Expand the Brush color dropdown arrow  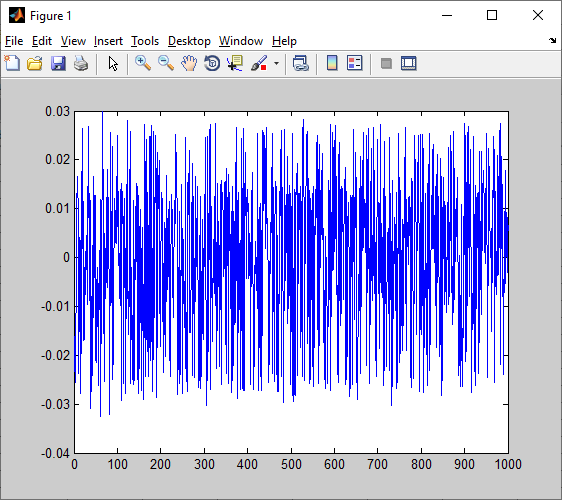coord(276,63)
